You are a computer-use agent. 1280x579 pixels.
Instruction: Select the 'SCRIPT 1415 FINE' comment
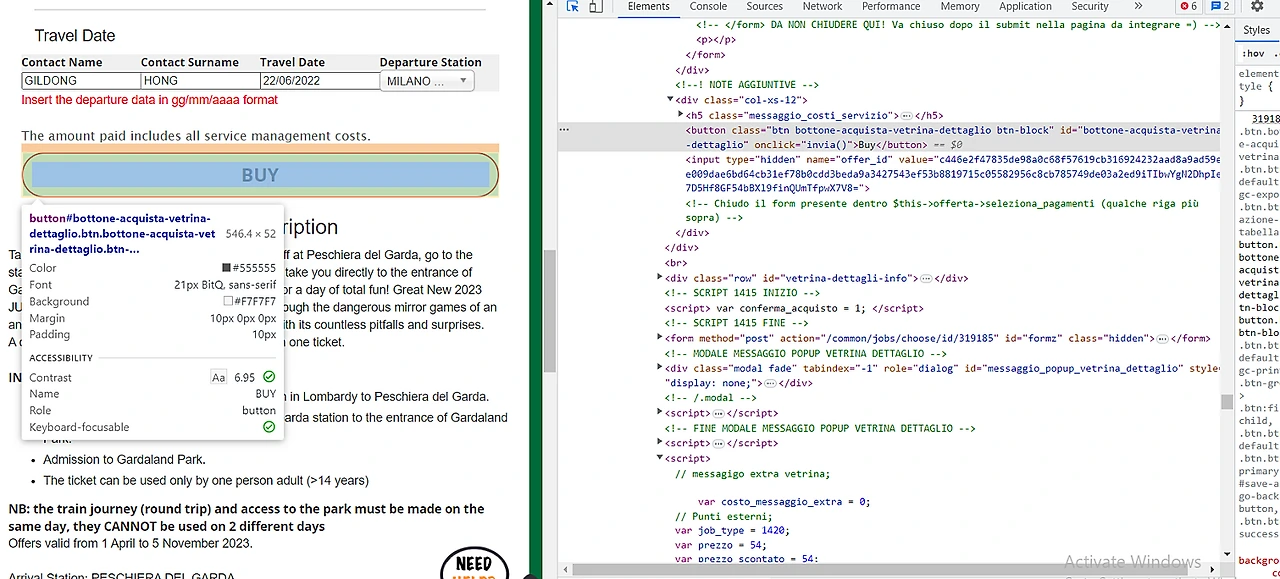[736, 323]
